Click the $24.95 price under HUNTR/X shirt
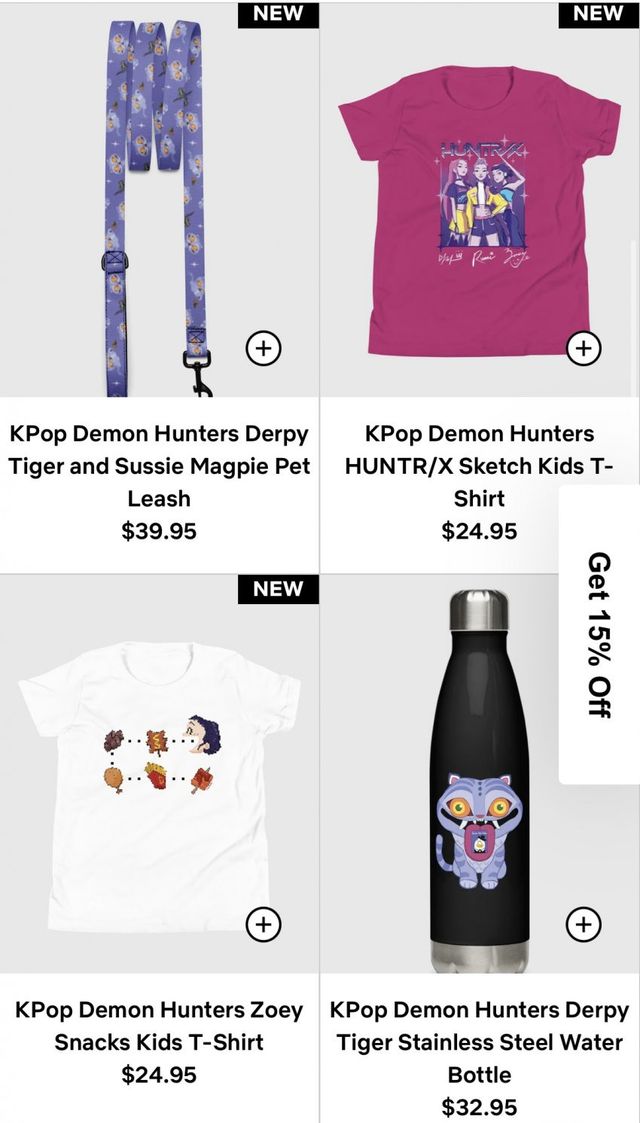This screenshot has height=1123, width=640. 479,531
